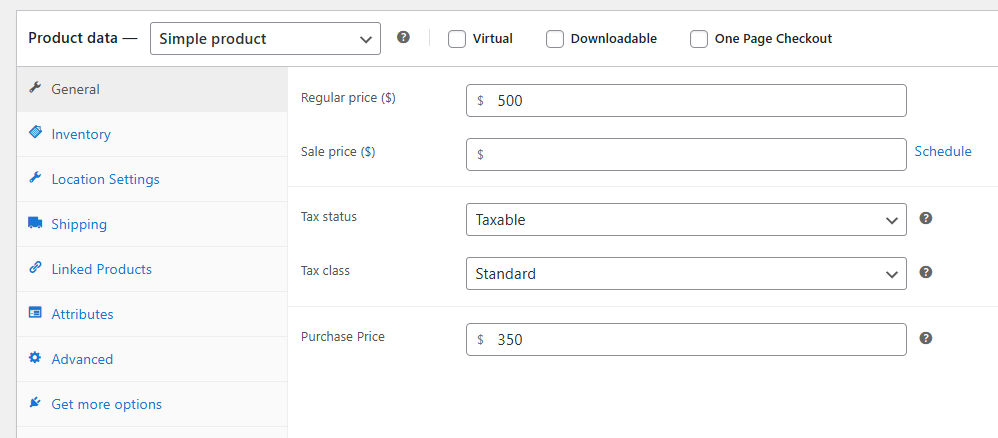Click the Advanced gear icon

(35, 358)
